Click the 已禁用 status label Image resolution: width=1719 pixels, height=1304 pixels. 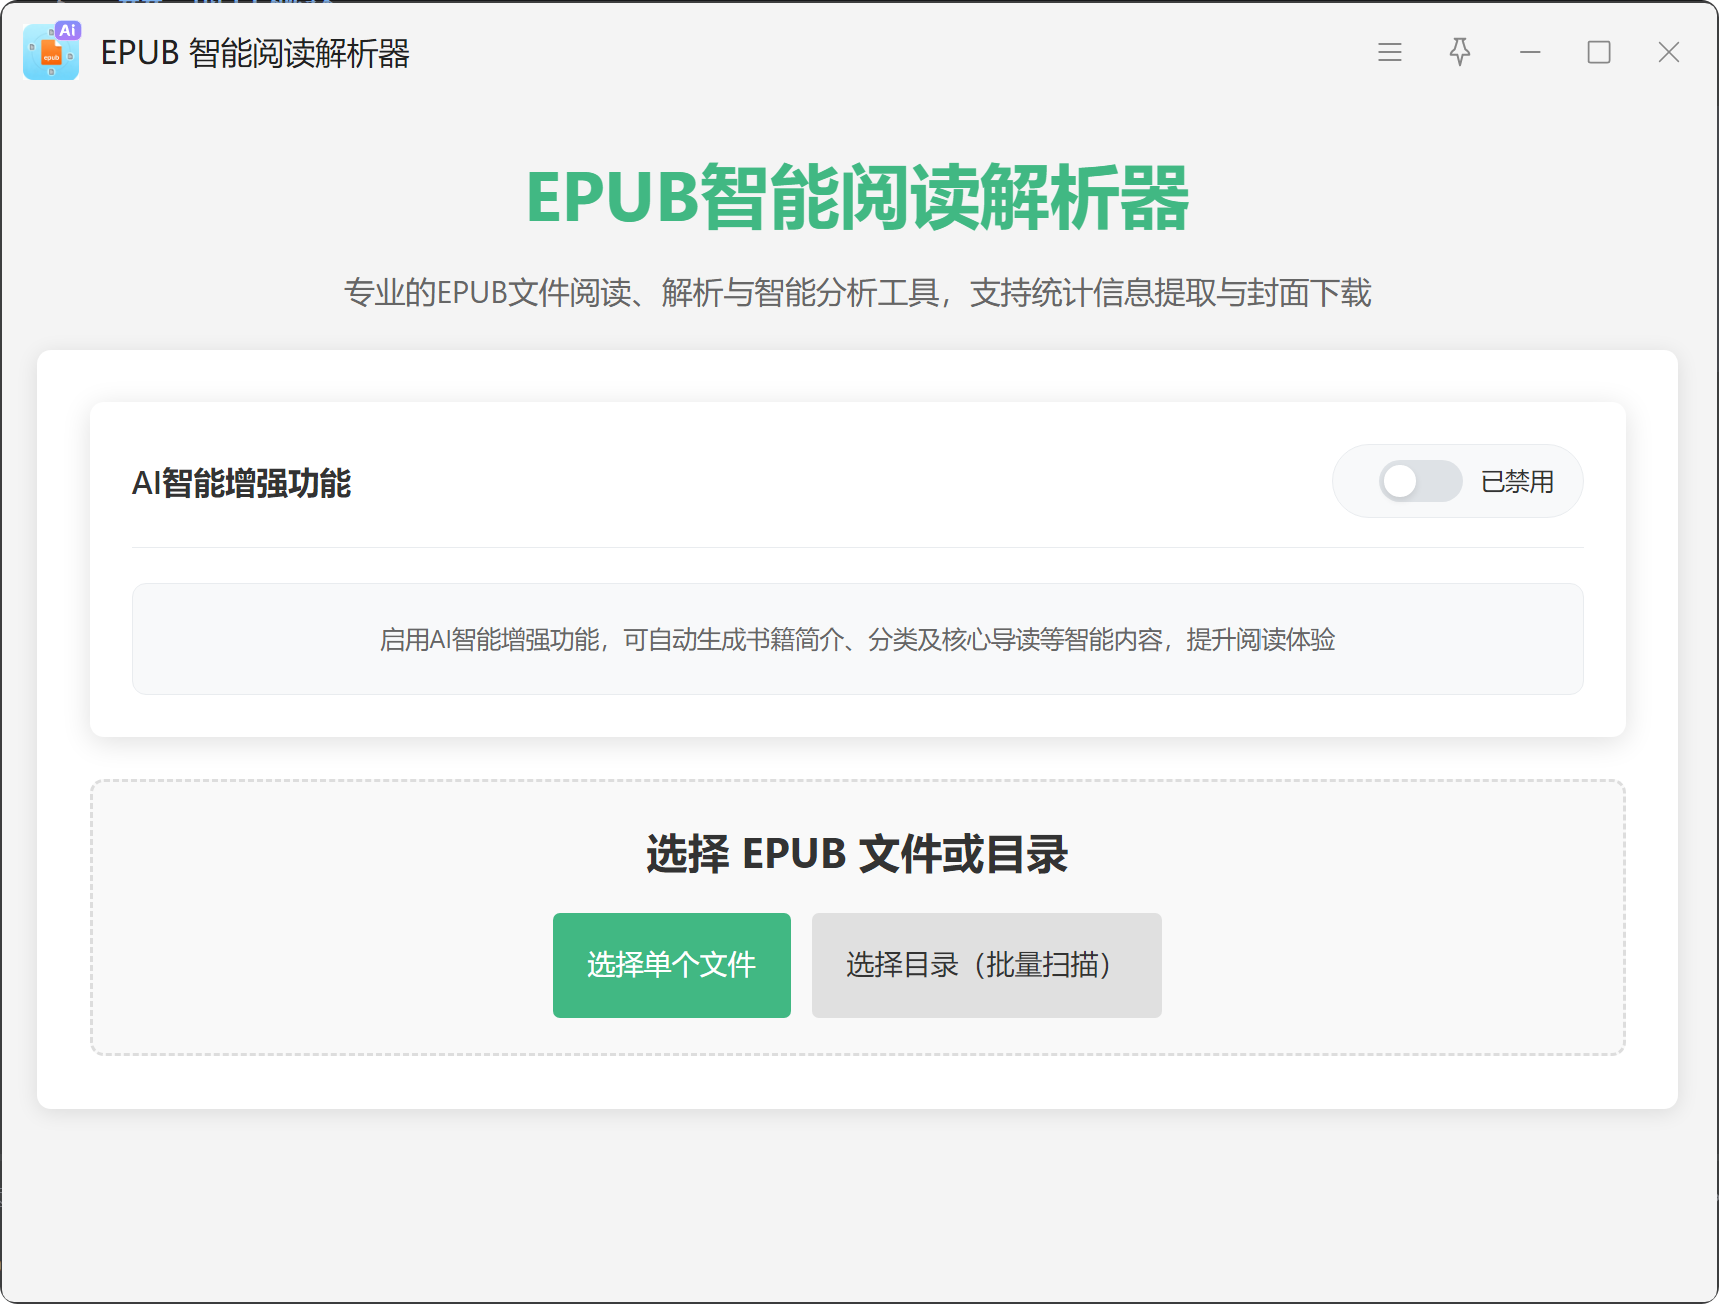pos(1516,482)
